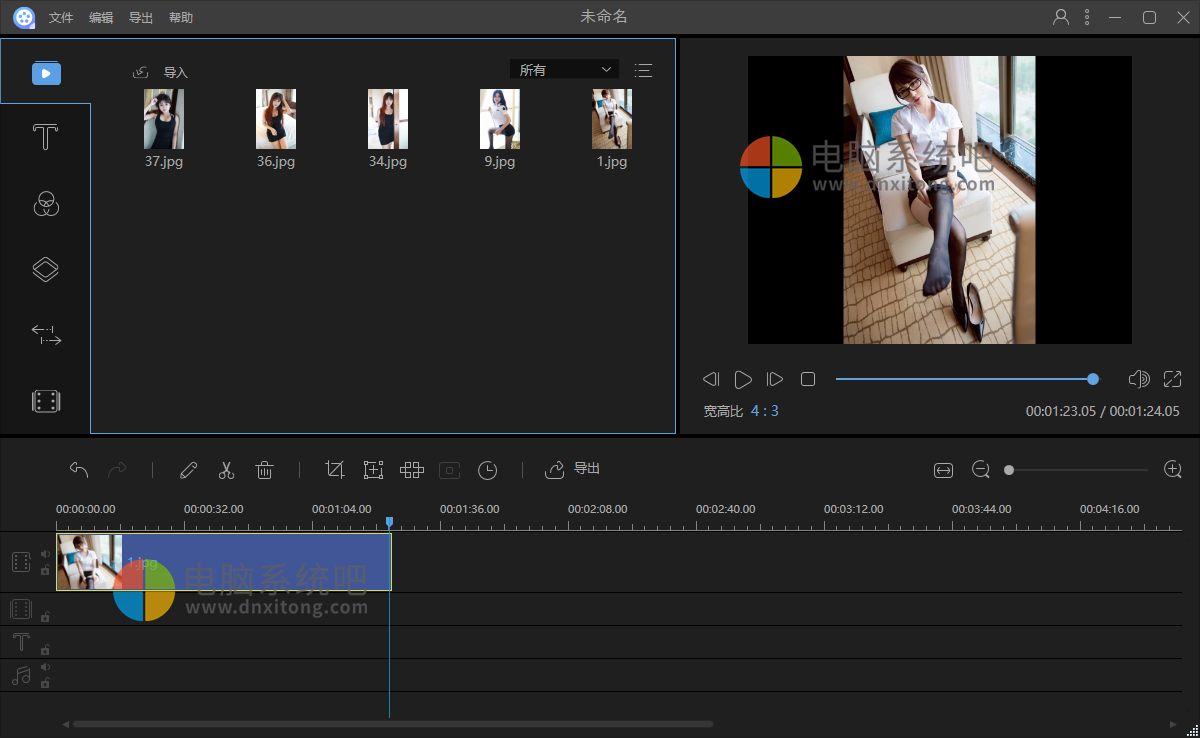
Task: Zoom in the timeline with plus magnifier
Action: (1173, 469)
